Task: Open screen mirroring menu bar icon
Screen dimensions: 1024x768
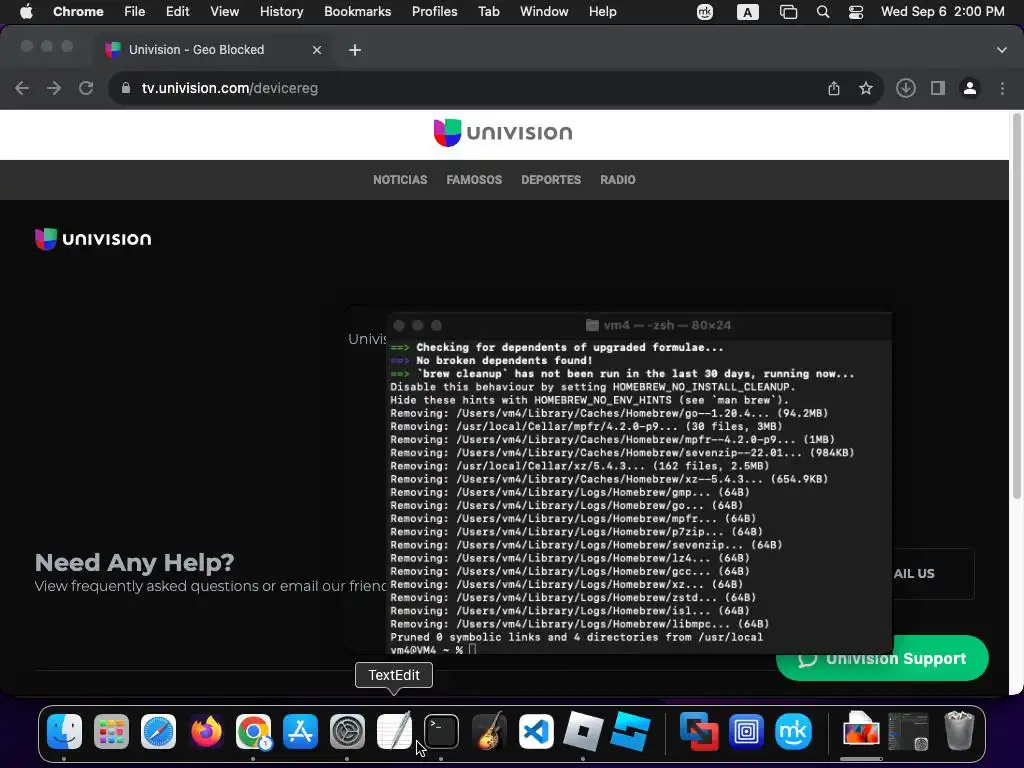Action: pos(789,12)
